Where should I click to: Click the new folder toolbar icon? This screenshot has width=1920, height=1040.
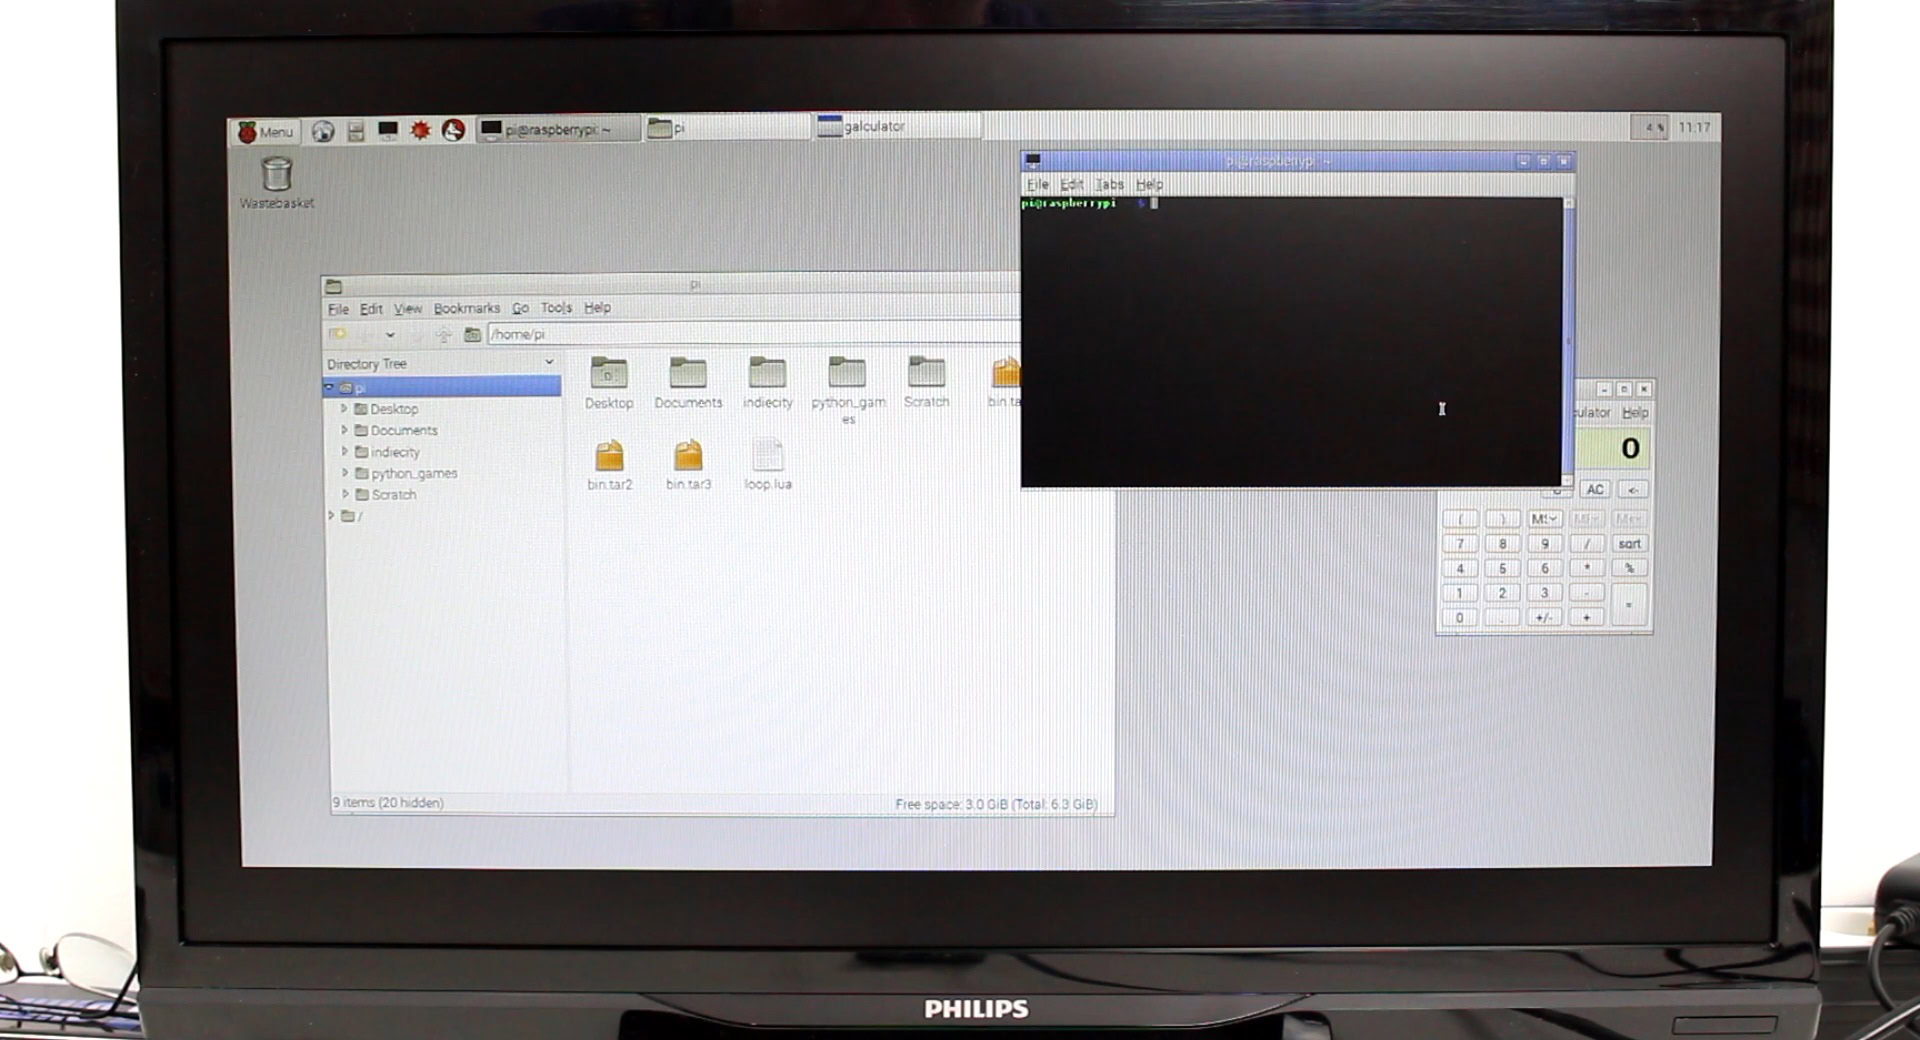(x=337, y=334)
